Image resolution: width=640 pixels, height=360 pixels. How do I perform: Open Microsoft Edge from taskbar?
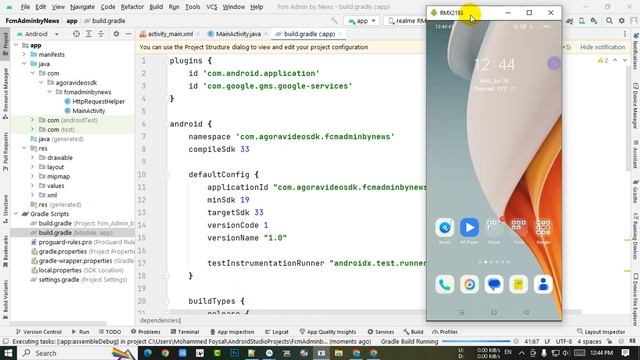coord(148,353)
